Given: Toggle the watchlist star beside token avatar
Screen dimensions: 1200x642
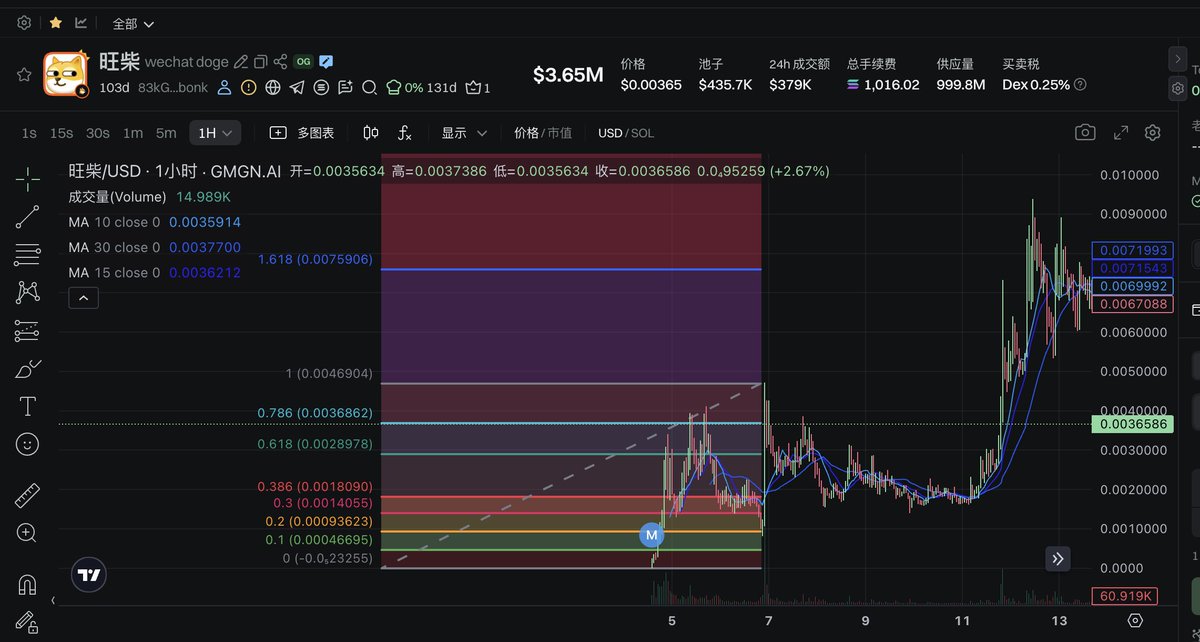Looking at the screenshot, I should coord(24,74).
